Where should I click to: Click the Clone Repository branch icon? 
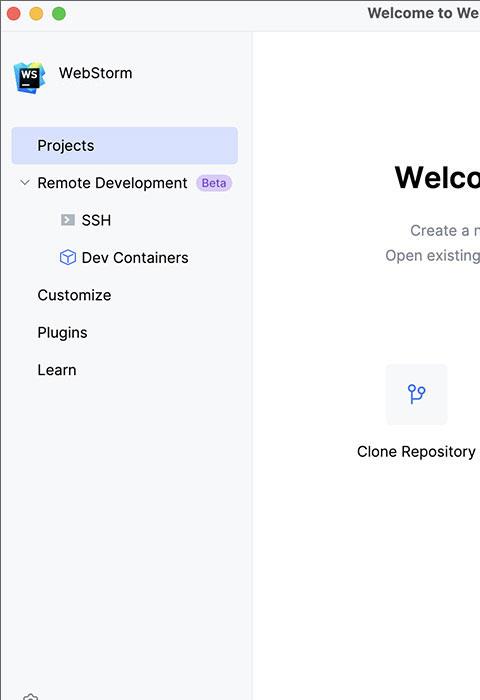(416, 394)
